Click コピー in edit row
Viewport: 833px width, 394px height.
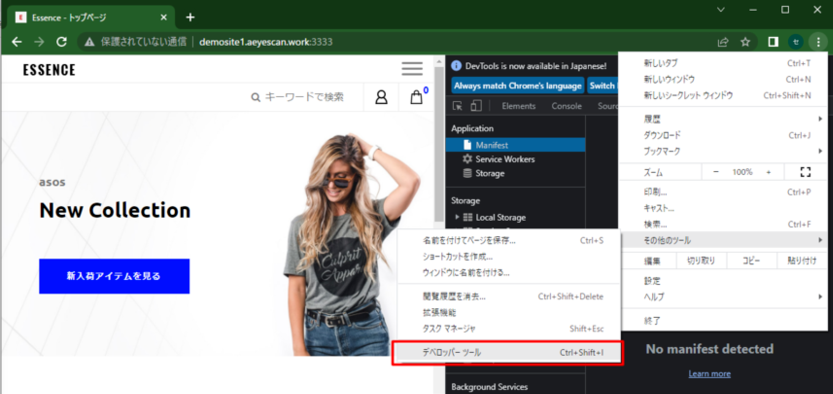[751, 261]
